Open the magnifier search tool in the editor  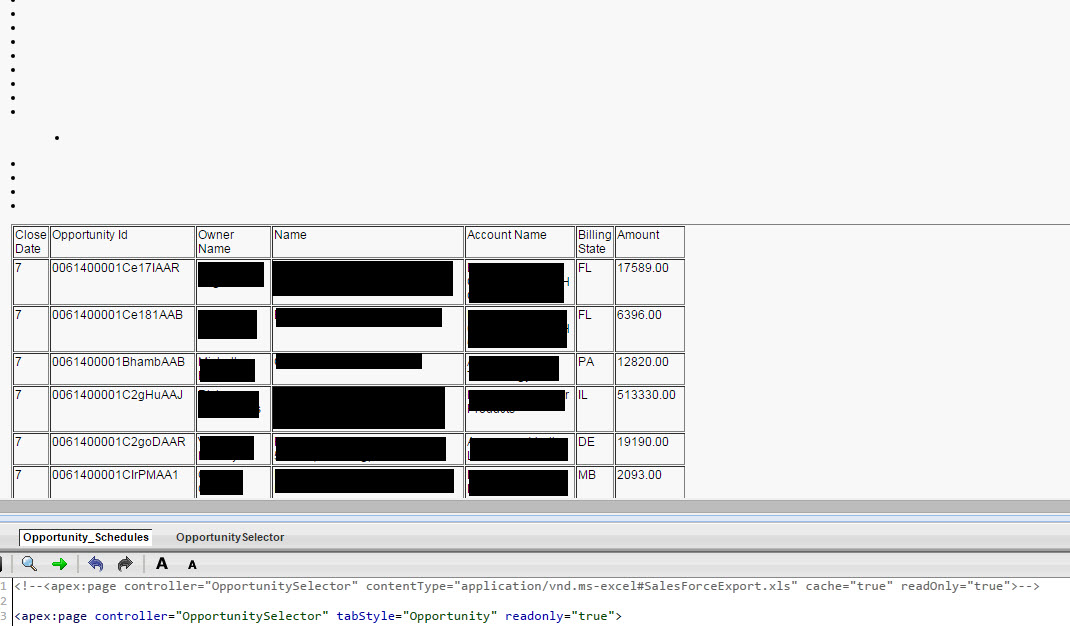29,564
